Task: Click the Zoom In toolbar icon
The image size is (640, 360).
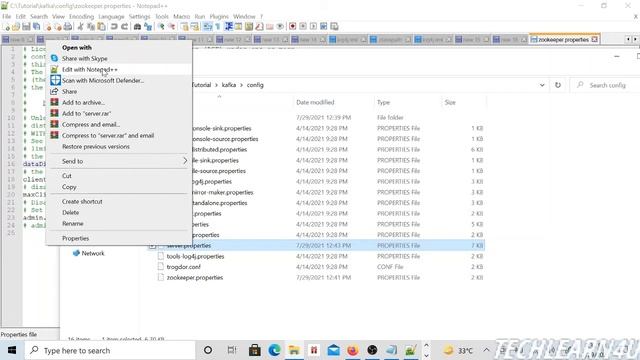Action: click(161, 27)
